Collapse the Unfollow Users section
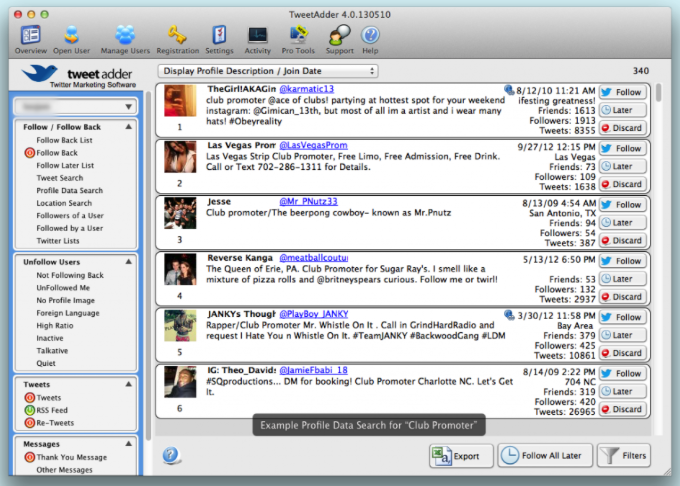Image resolution: width=680 pixels, height=486 pixels. (129, 261)
